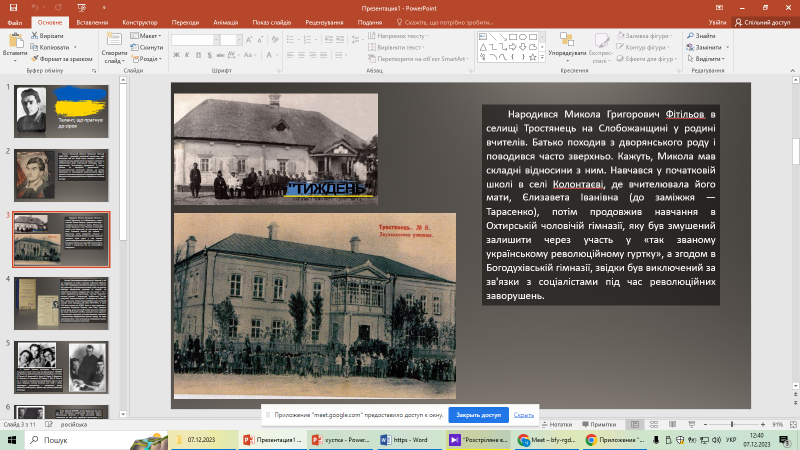Open Упорядкувати arrange options
The width and height of the screenshot is (800, 450).
pos(567,47)
